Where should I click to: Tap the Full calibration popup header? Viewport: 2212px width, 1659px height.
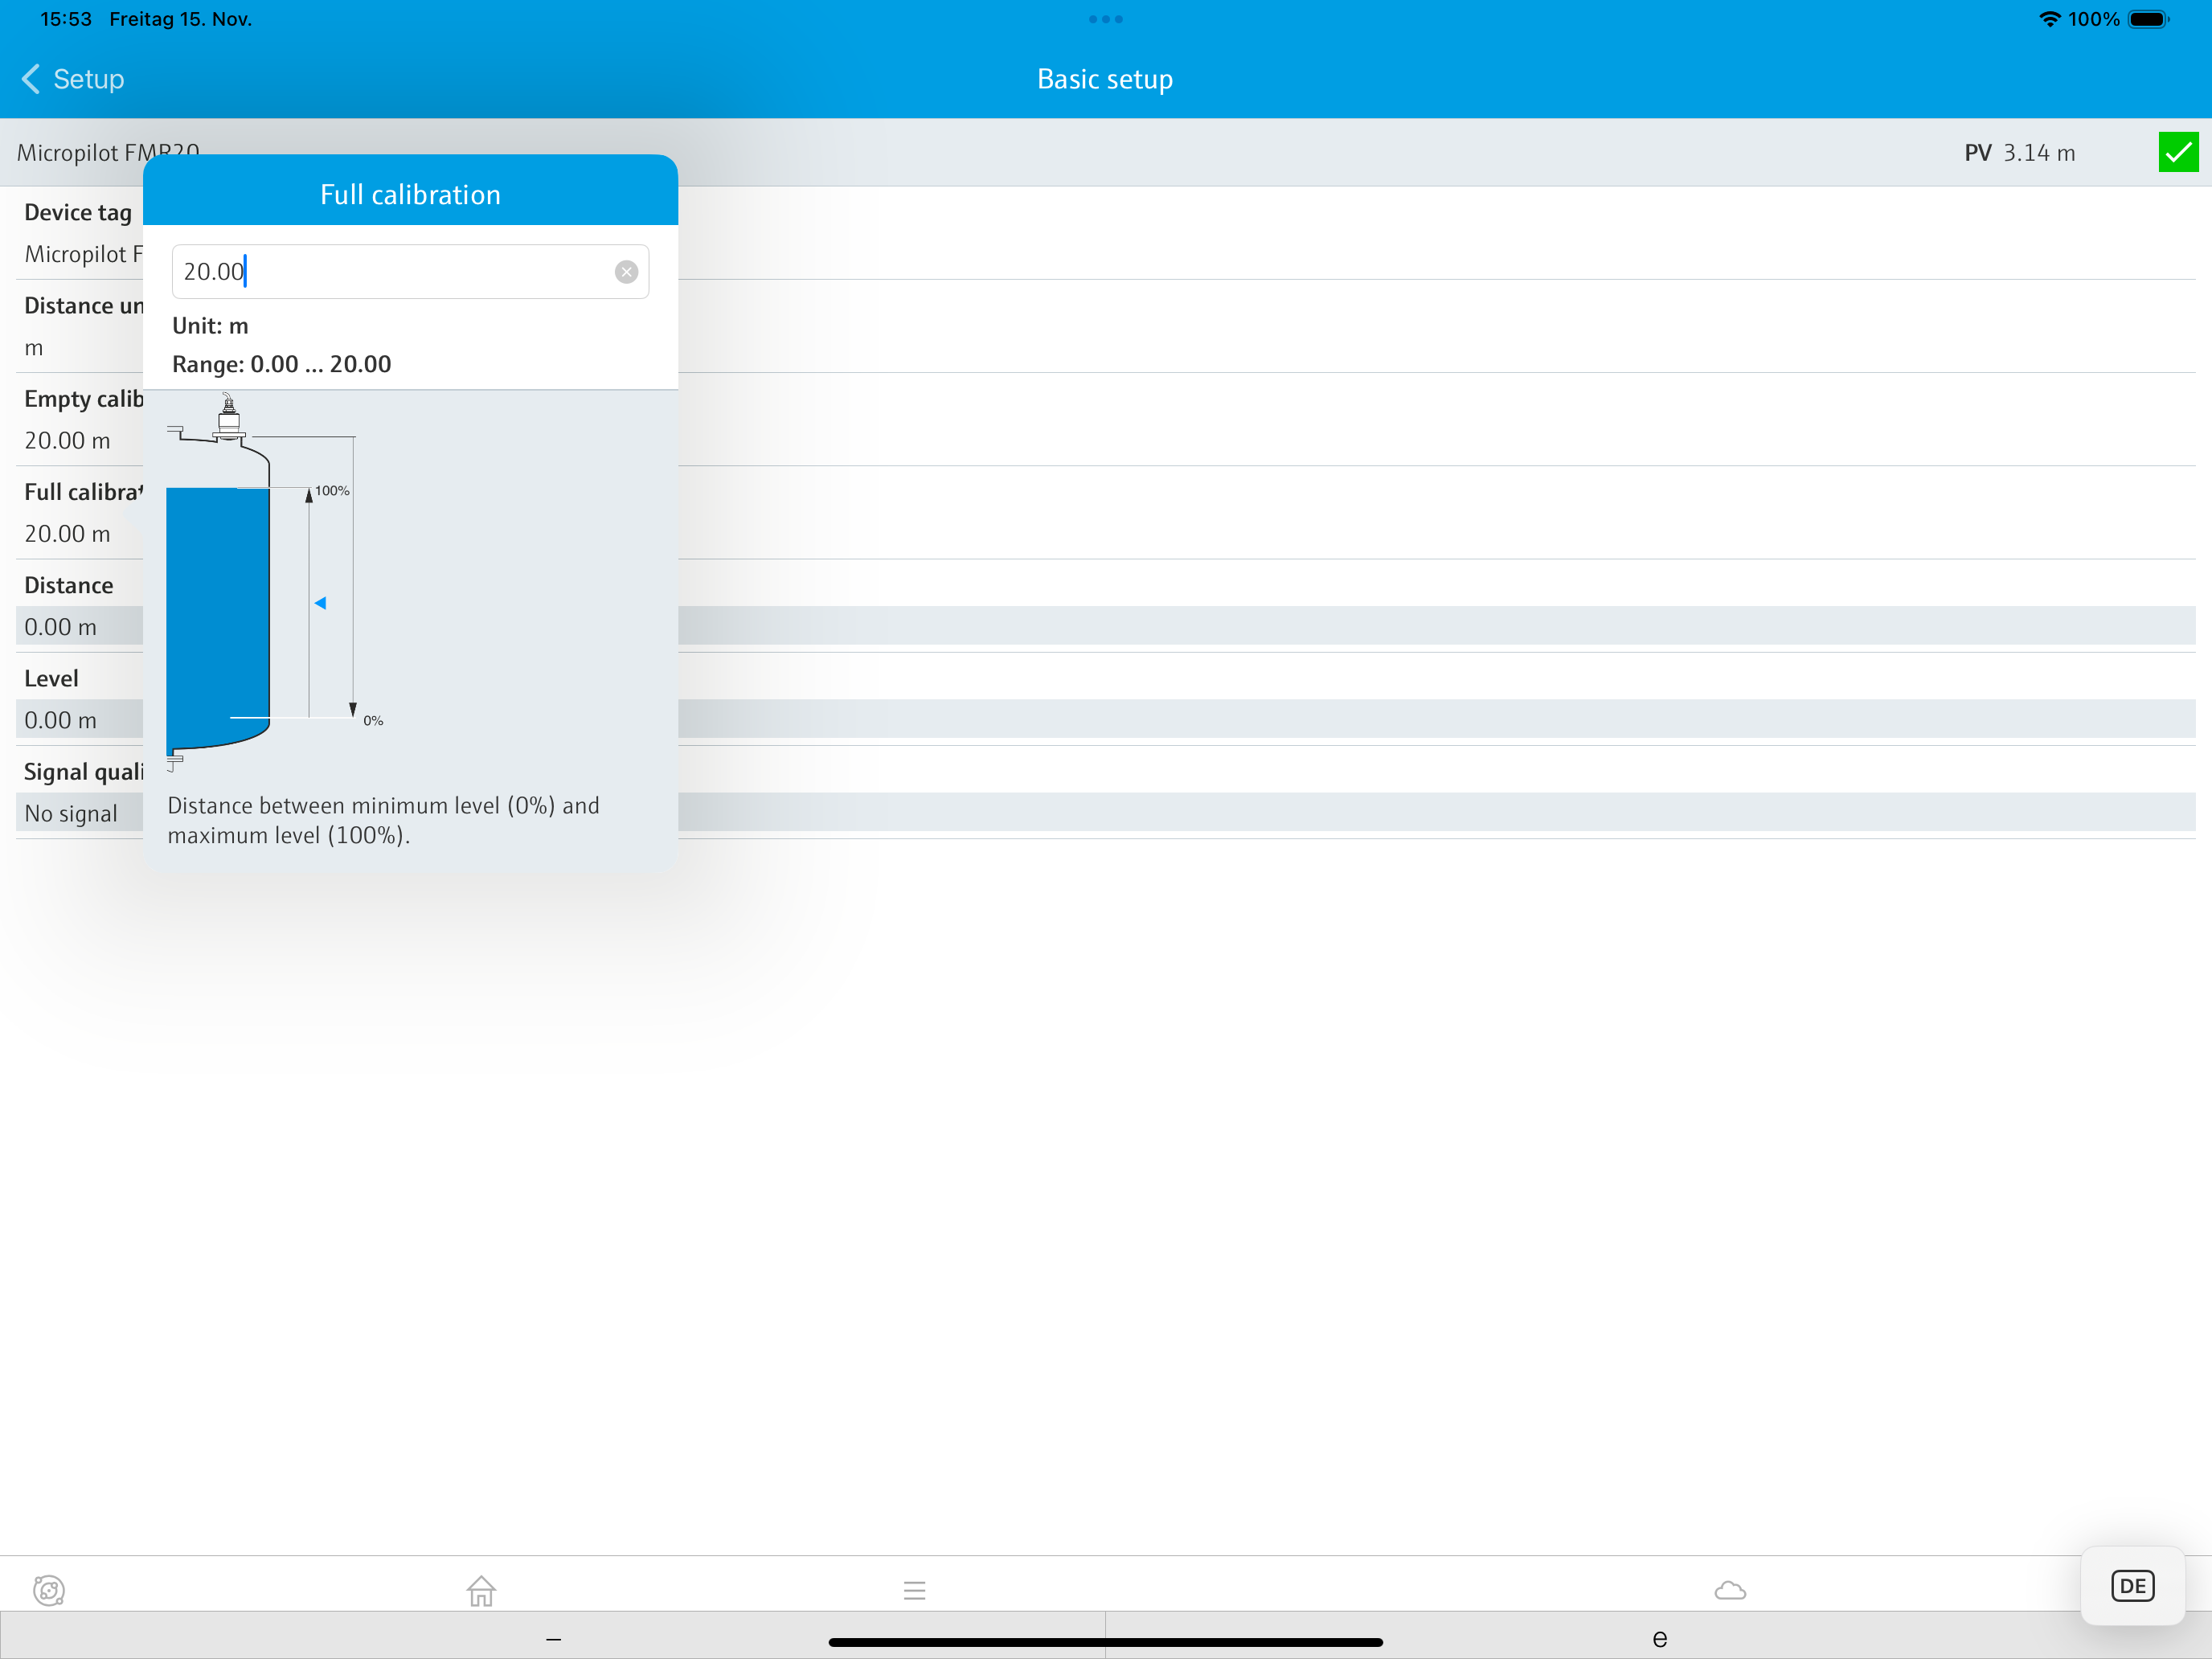[x=410, y=194]
